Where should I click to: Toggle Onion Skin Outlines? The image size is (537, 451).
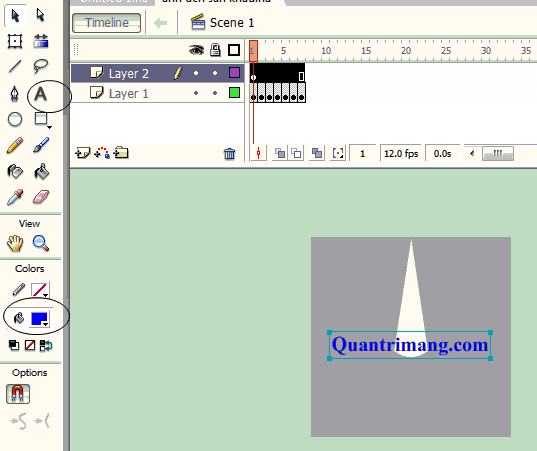296,153
